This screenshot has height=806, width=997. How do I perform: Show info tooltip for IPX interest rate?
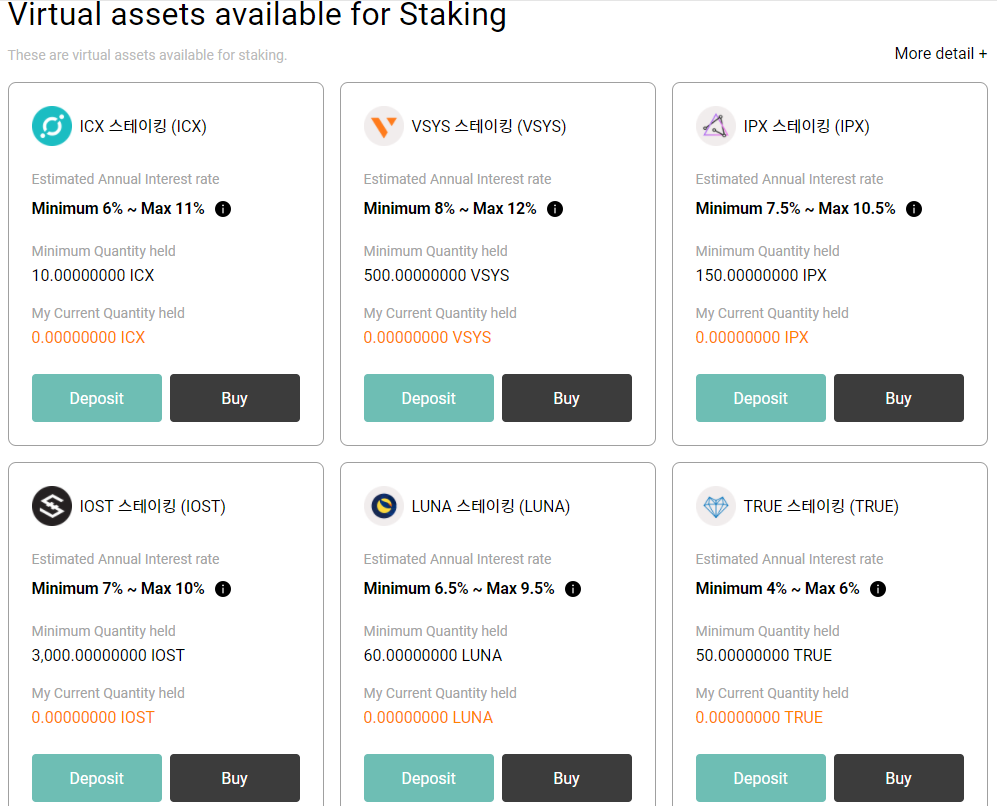point(914,208)
